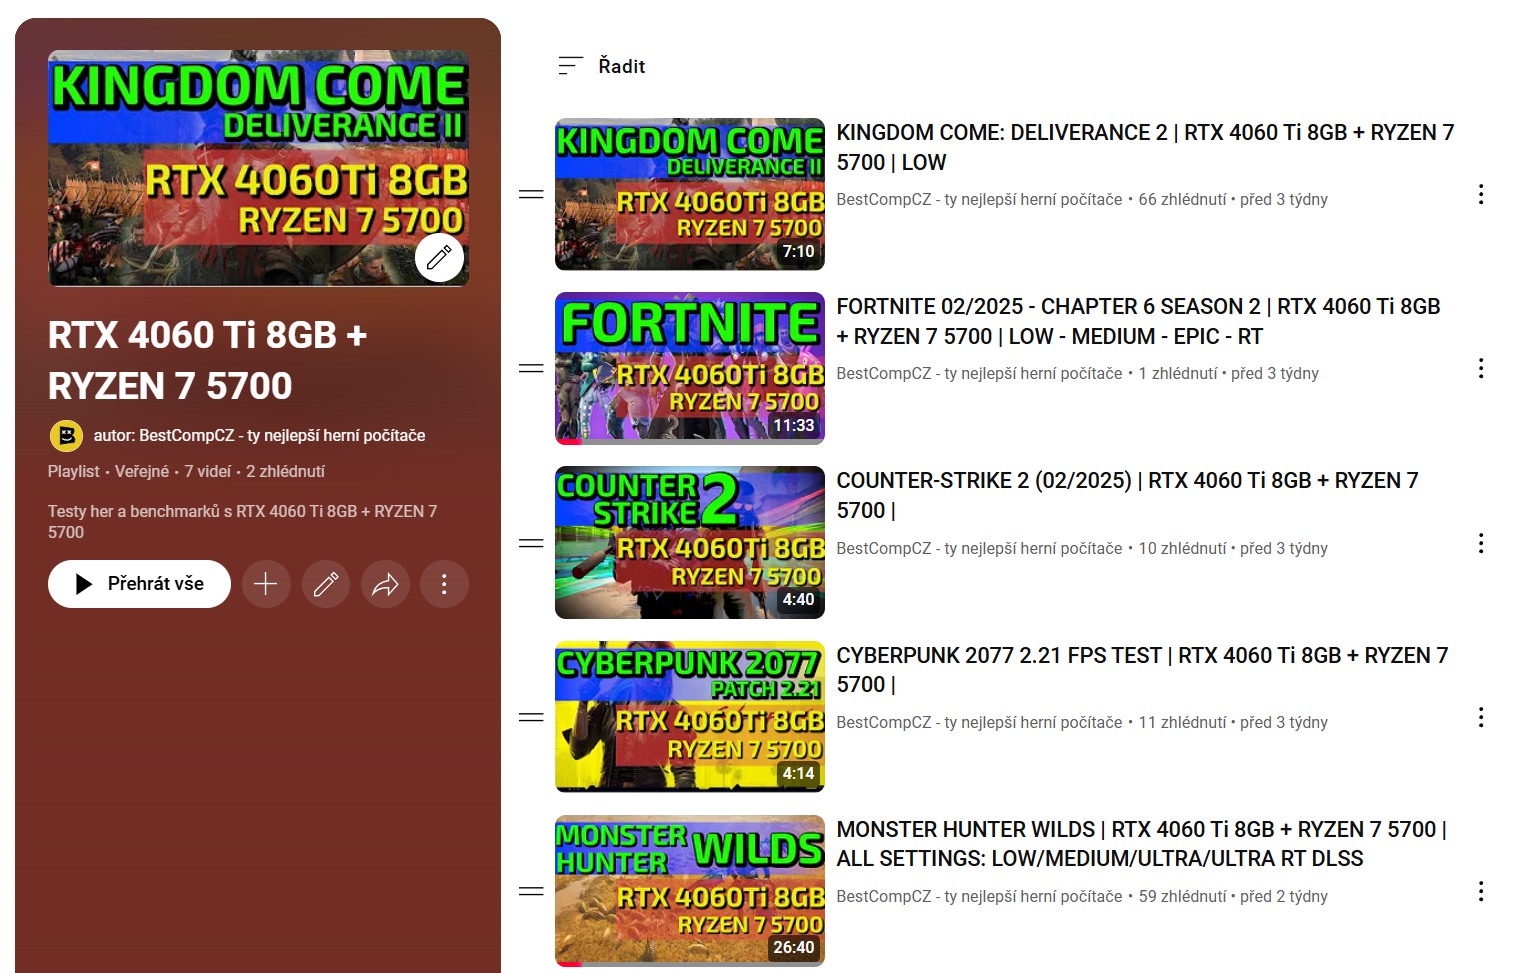Click 'před 2 týdny' on Monster Hunter row
Screen dimensions: 1526x973
coord(1284,896)
